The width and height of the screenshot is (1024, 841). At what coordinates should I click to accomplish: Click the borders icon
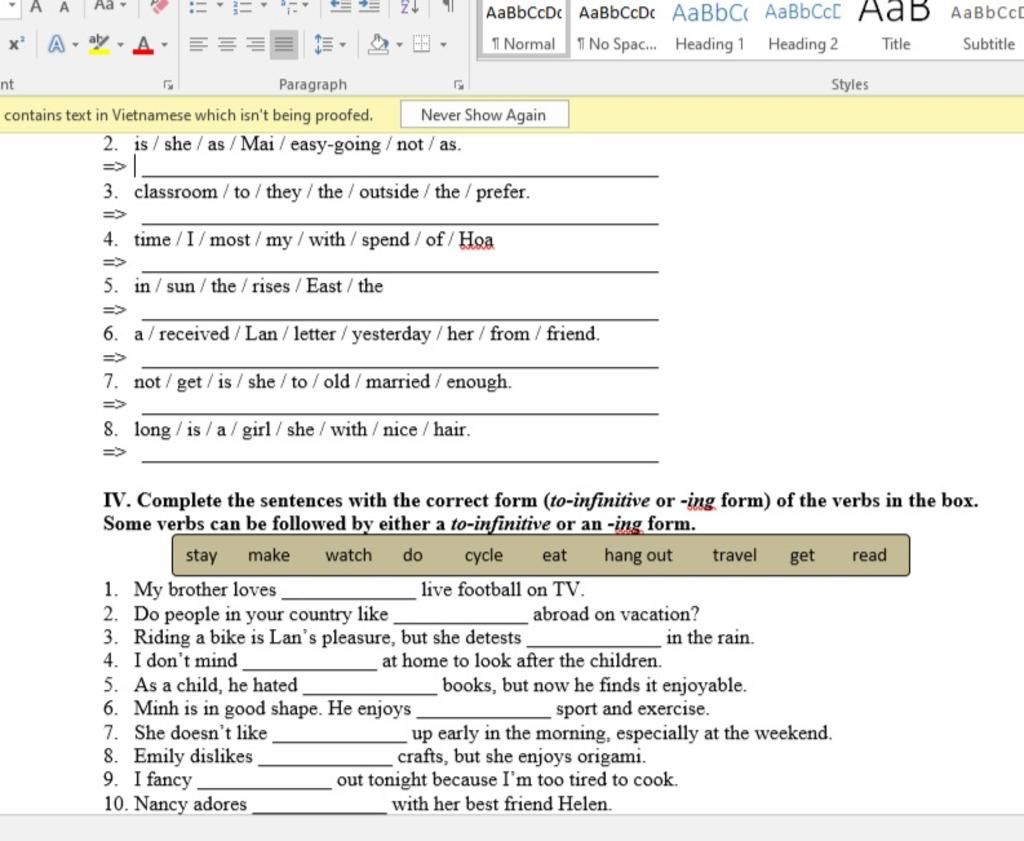[x=422, y=44]
